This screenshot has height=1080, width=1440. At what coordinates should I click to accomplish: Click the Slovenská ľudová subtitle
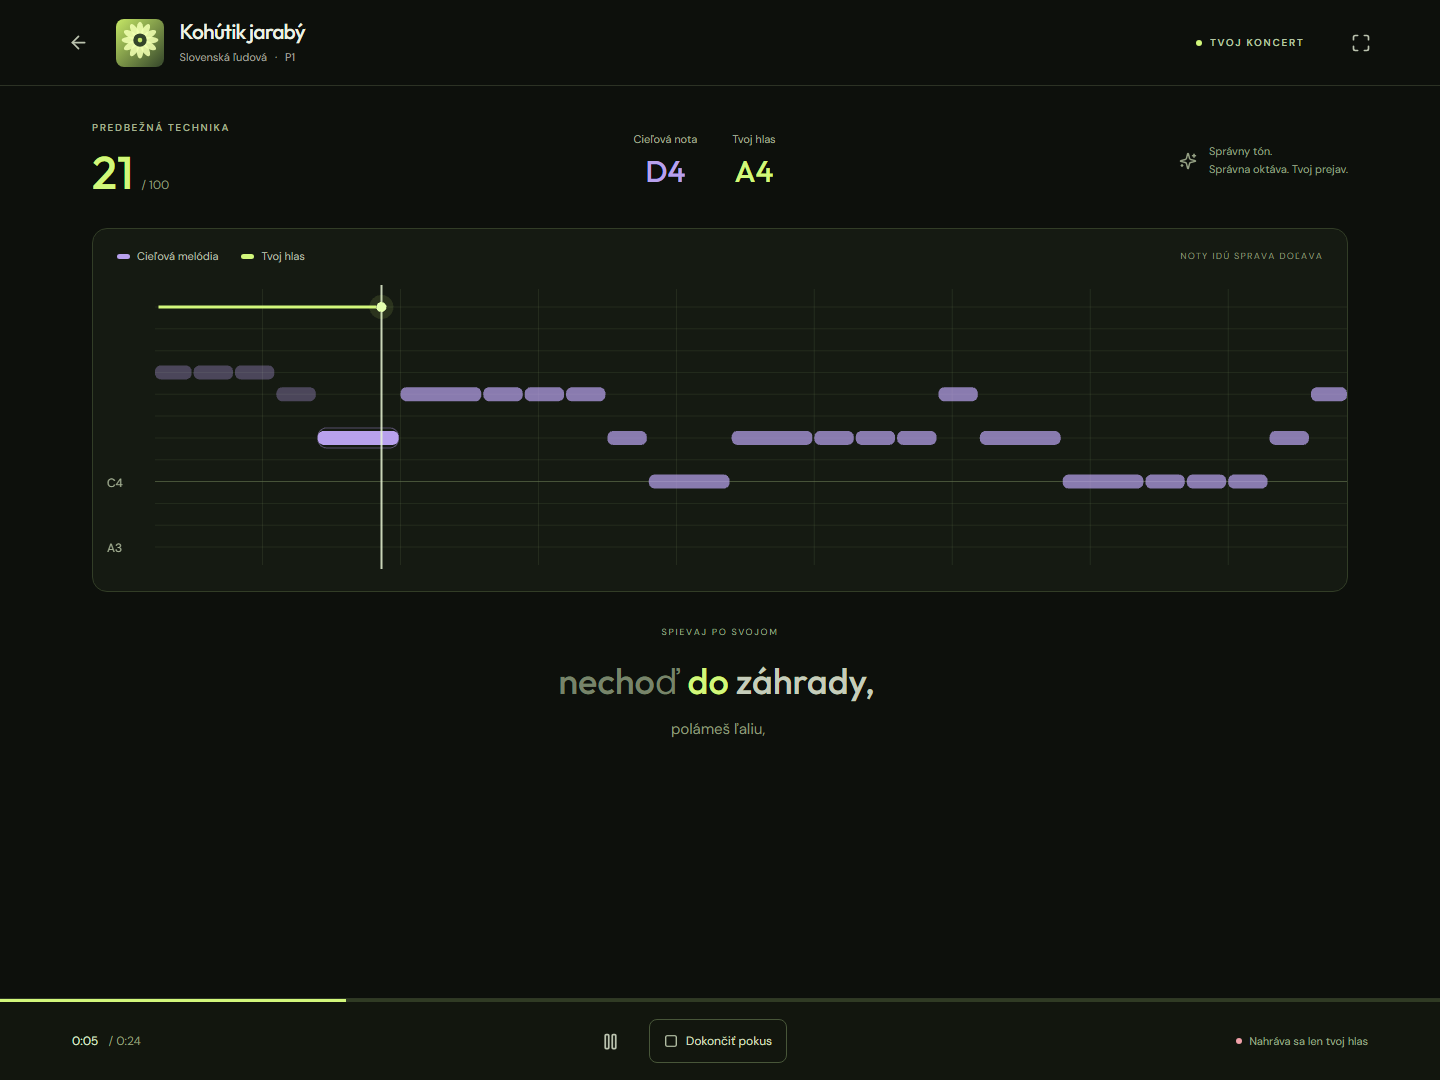(223, 58)
